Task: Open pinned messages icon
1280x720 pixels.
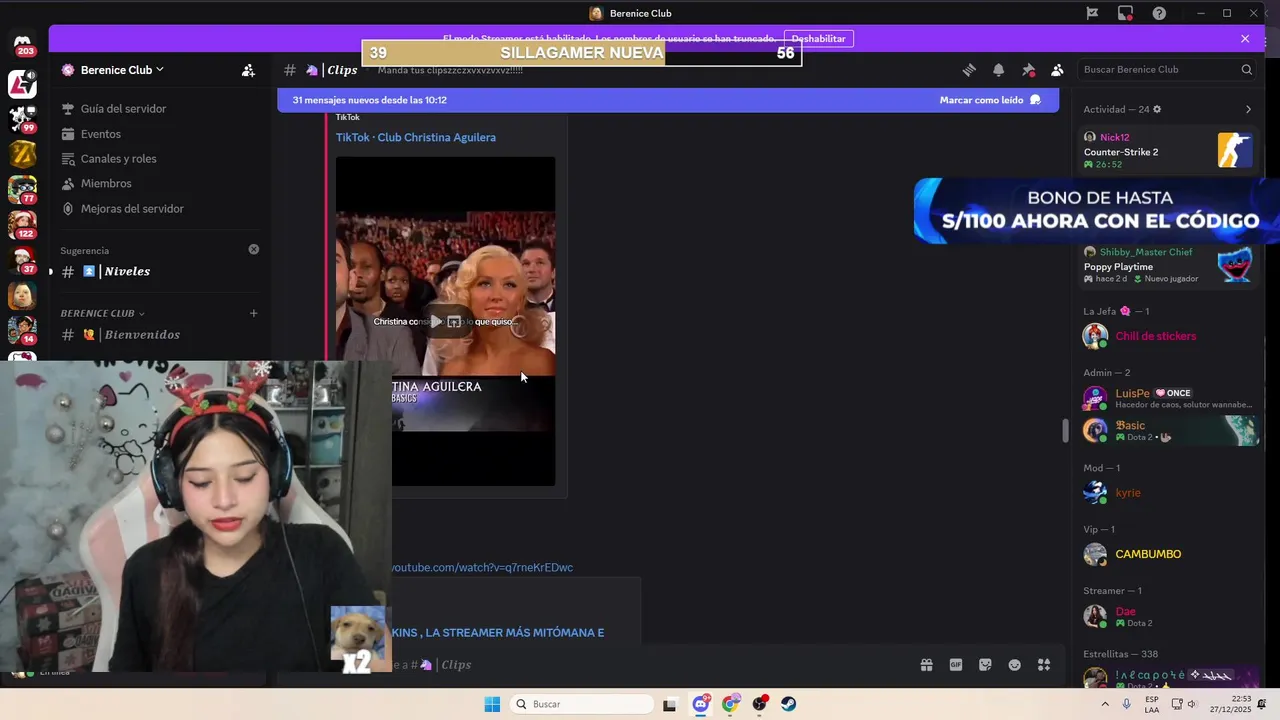Action: pos(1028,70)
